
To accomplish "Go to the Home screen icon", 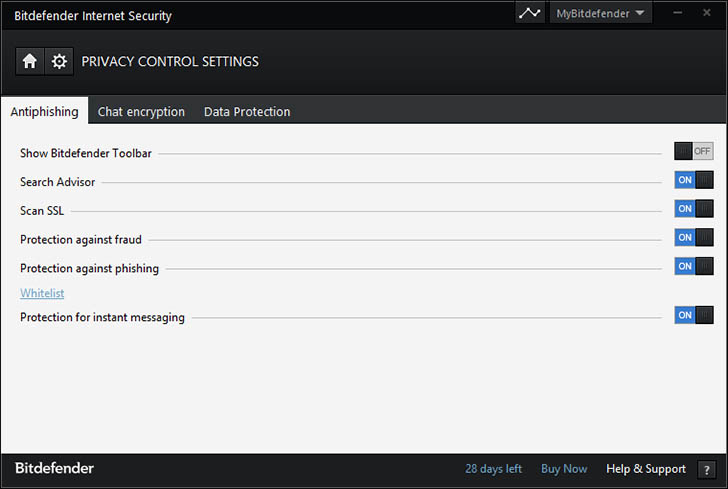I will [30, 61].
